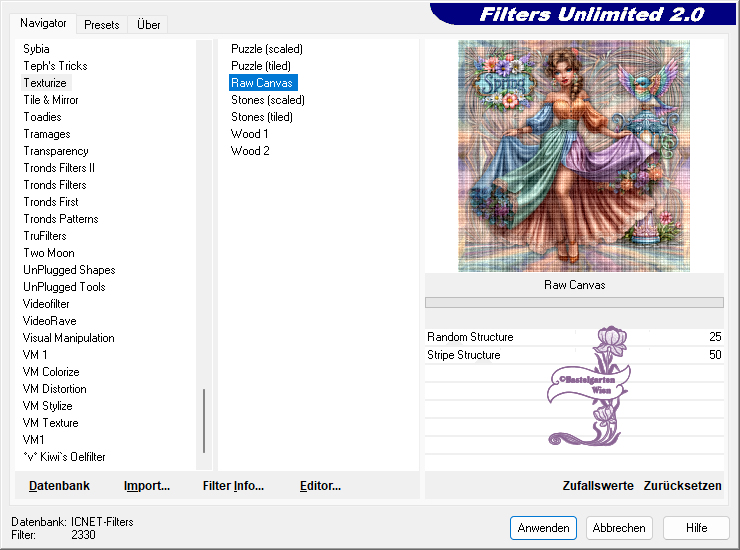Open the Datenbank option
The height and width of the screenshot is (550, 740).
pos(59,486)
